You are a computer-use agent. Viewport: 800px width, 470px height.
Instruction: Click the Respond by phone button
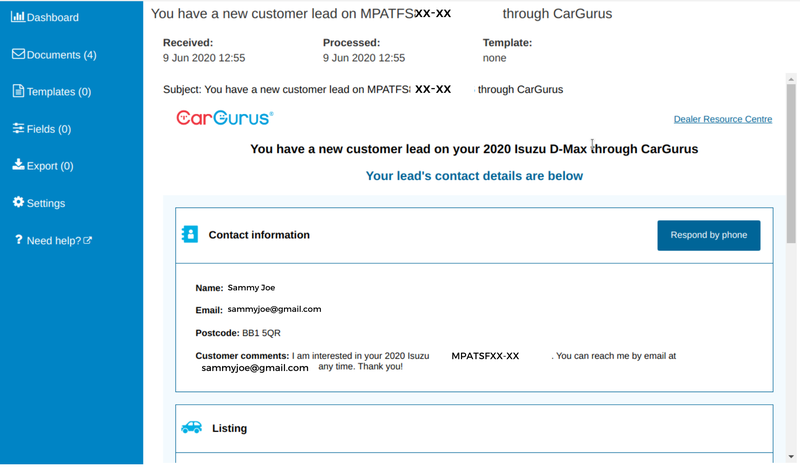coord(709,235)
